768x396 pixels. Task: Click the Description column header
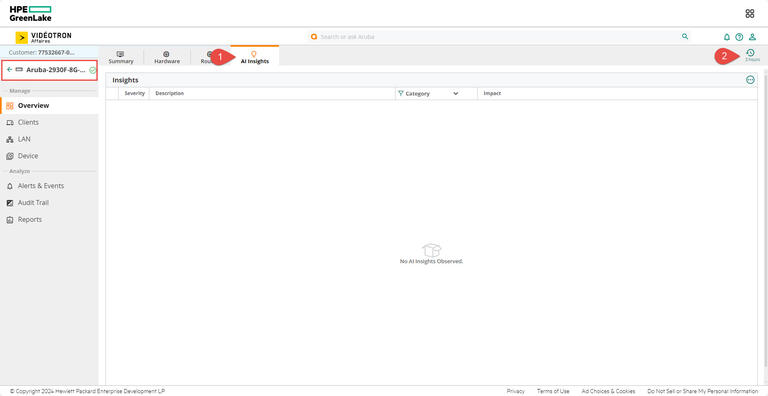point(169,93)
